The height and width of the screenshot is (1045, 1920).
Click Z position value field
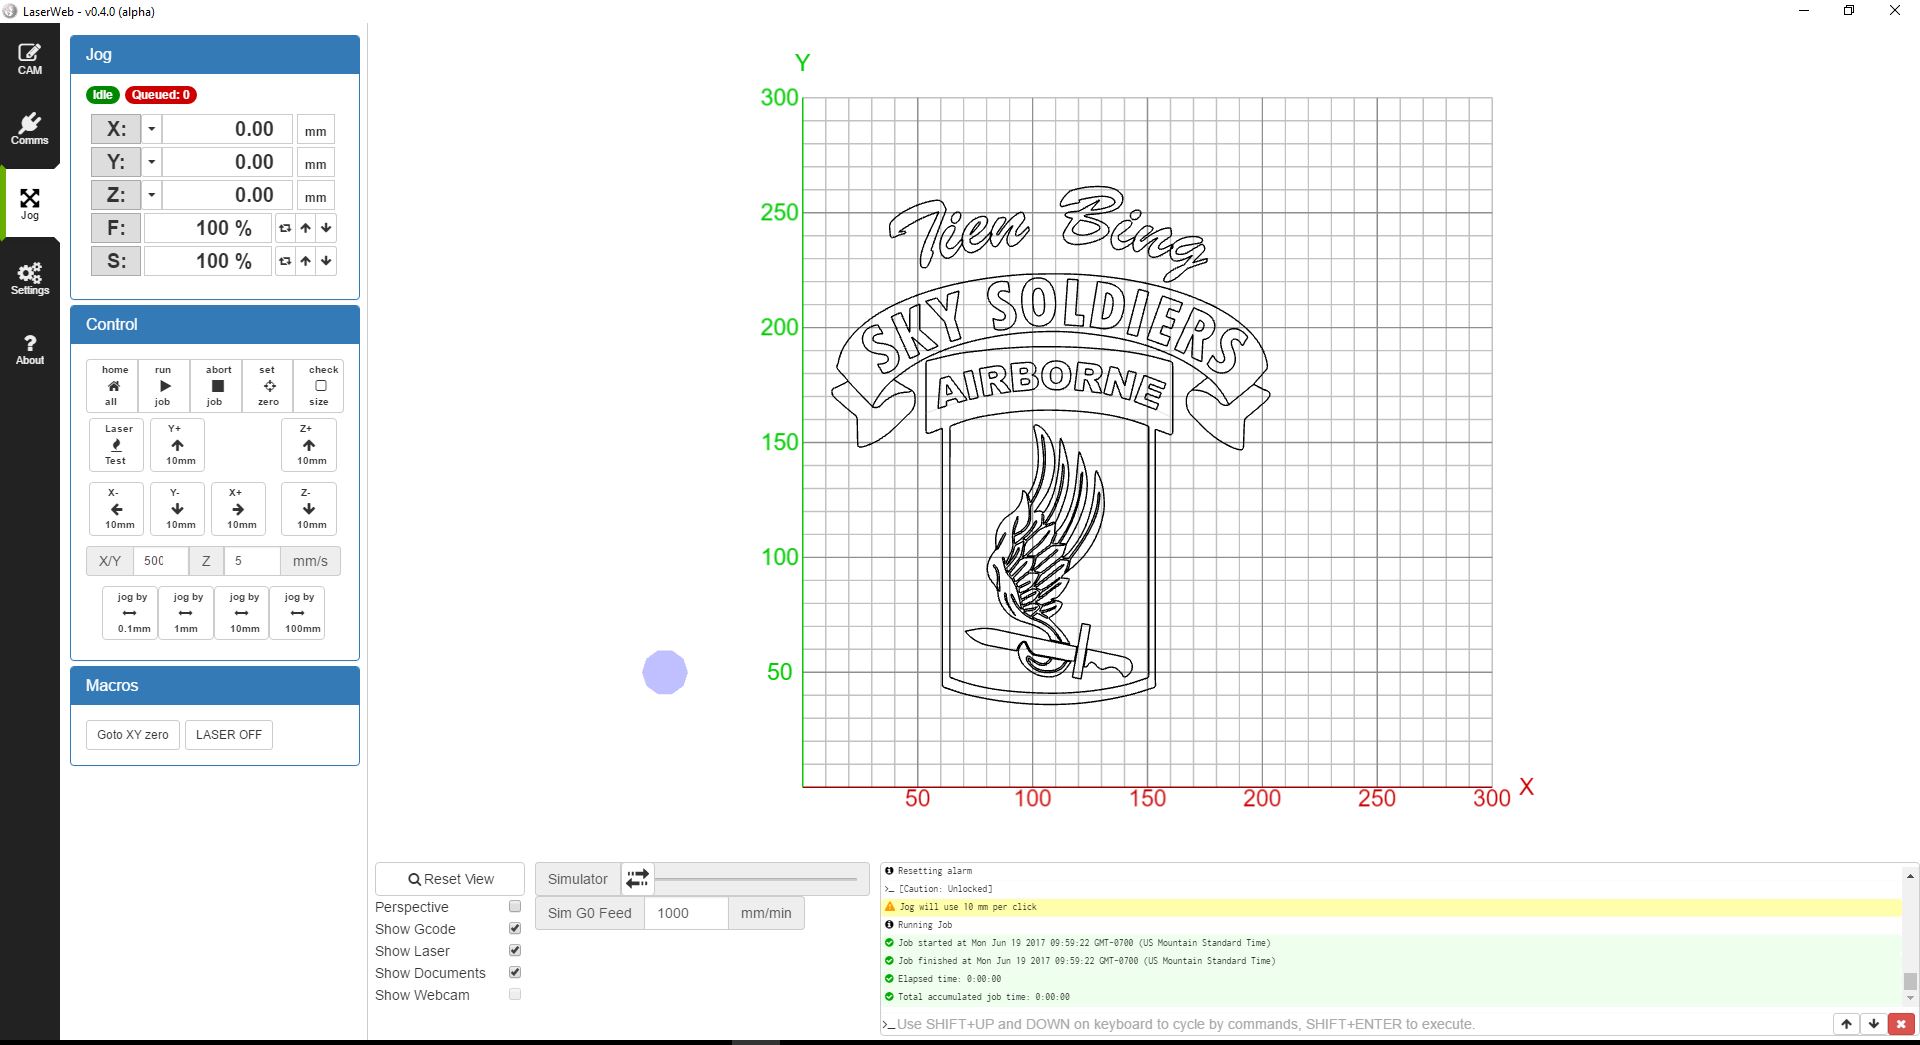point(227,195)
